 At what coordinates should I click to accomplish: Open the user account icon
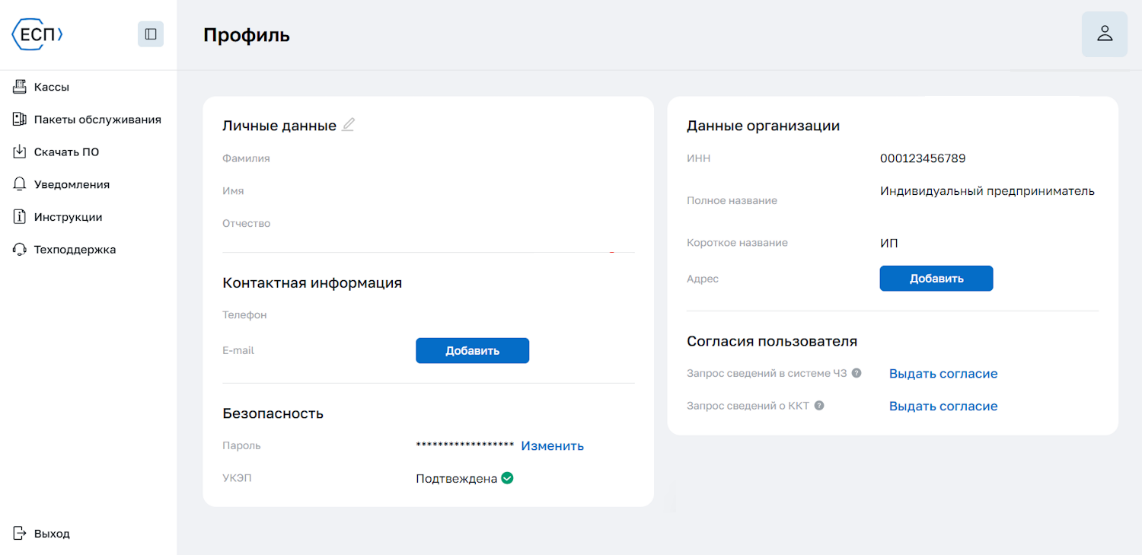click(1104, 34)
